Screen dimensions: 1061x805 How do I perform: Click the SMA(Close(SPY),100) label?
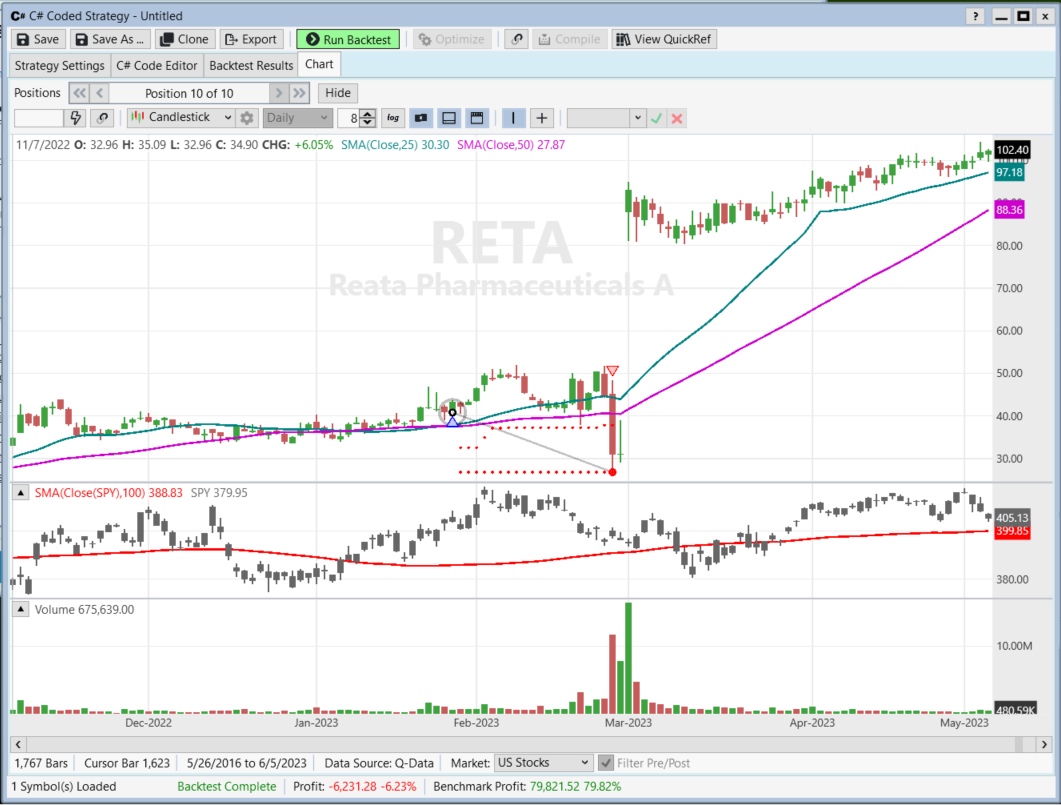pyautogui.click(x=108, y=493)
